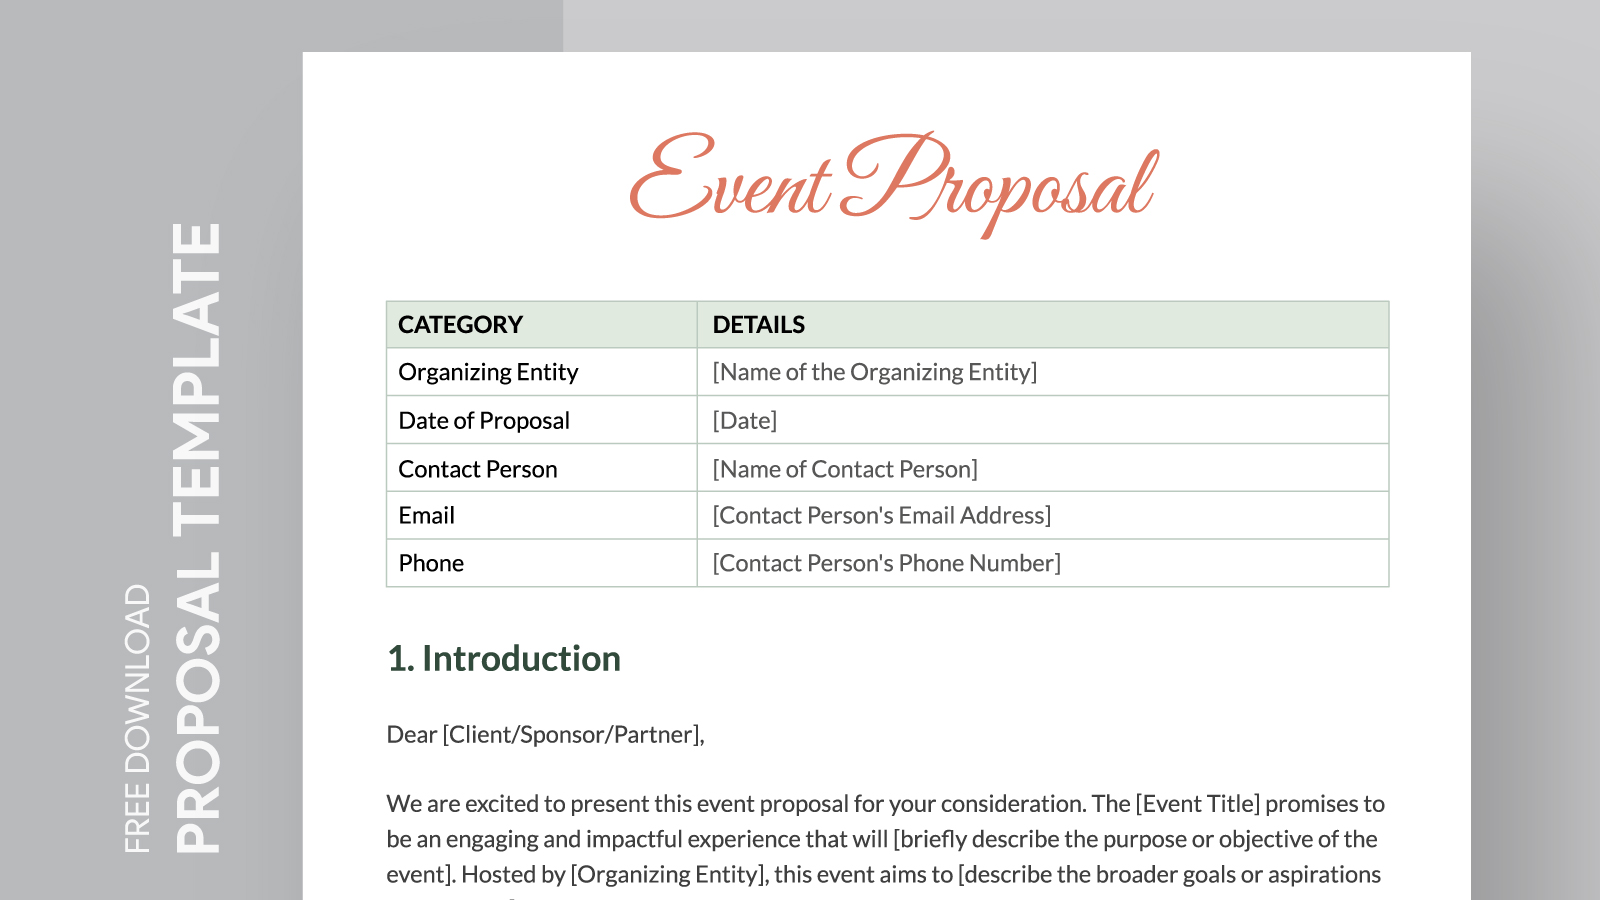Click the Event Proposal script title
This screenshot has height=900, width=1600.
[893, 182]
